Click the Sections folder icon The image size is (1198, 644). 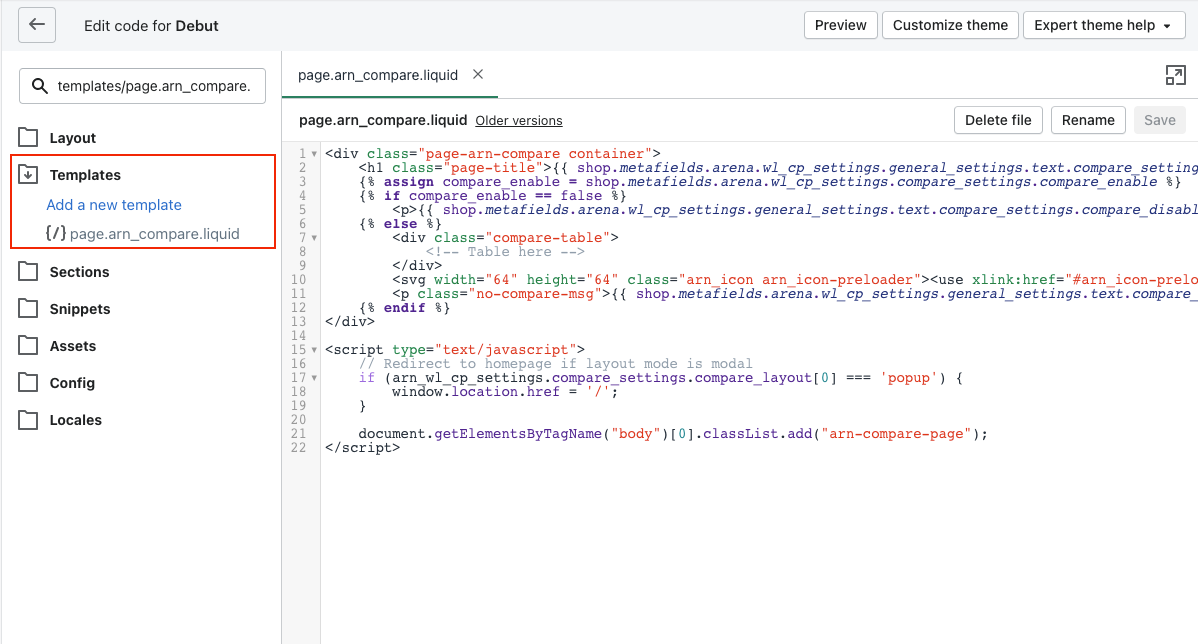(28, 271)
